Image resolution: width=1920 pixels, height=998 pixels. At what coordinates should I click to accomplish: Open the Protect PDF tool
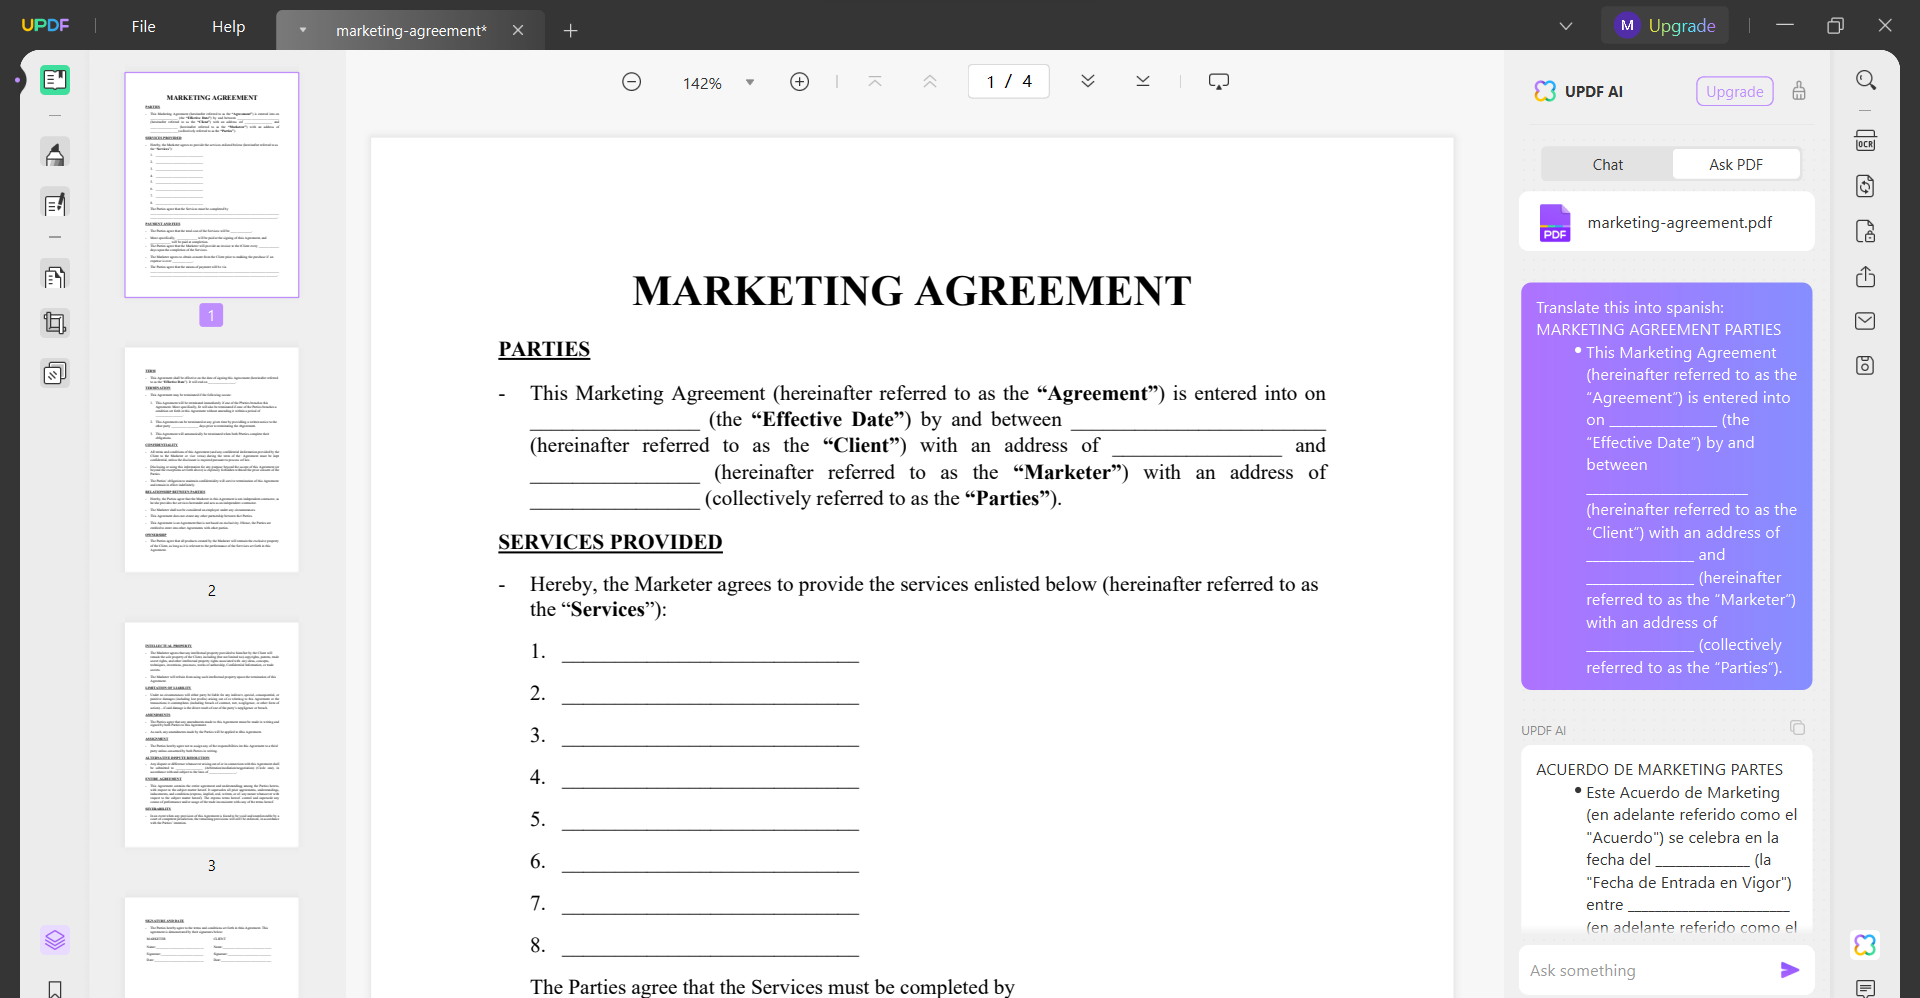pos(1866,231)
